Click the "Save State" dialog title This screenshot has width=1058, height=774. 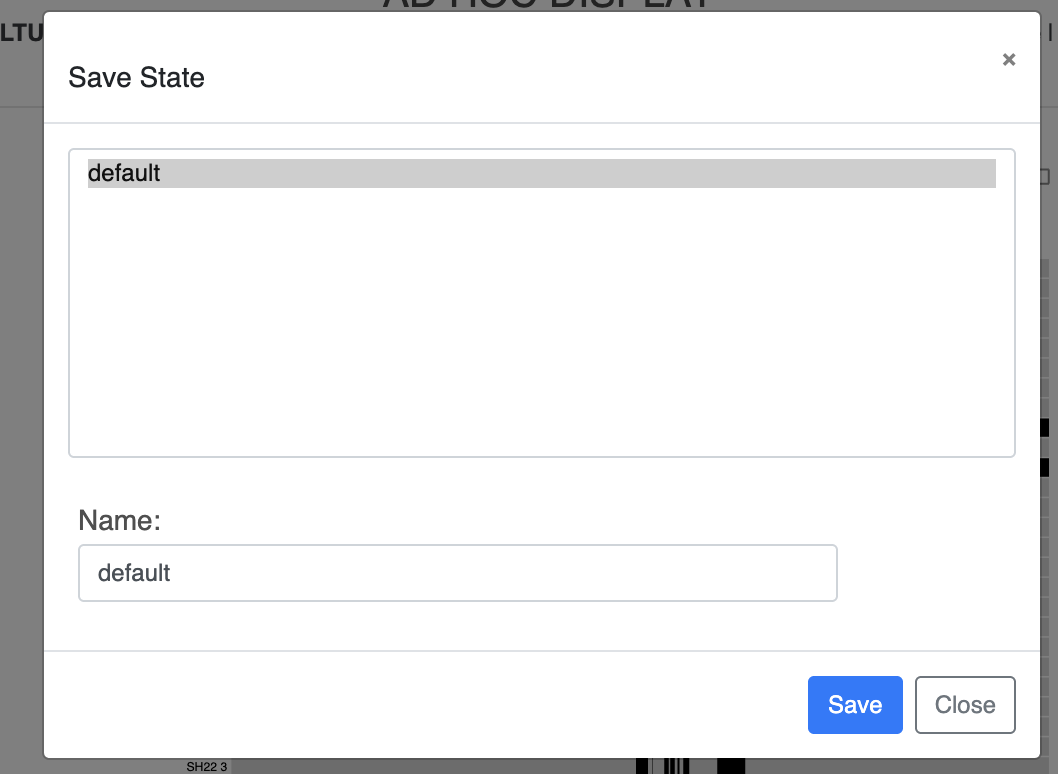pyautogui.click(x=136, y=78)
